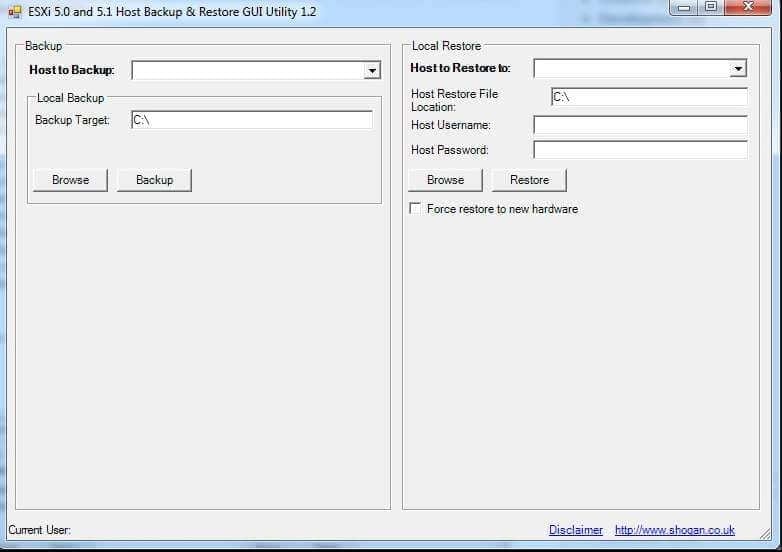Click the Backup Target label
782x552 pixels.
pos(72,120)
